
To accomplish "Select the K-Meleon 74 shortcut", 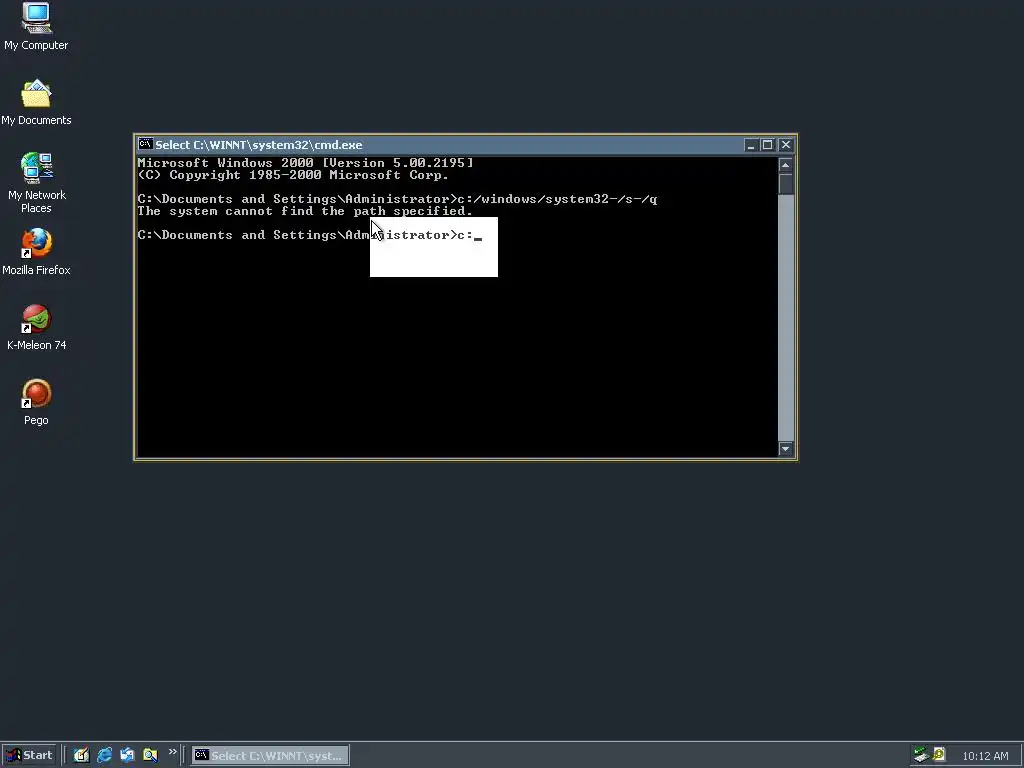I will pos(37,327).
